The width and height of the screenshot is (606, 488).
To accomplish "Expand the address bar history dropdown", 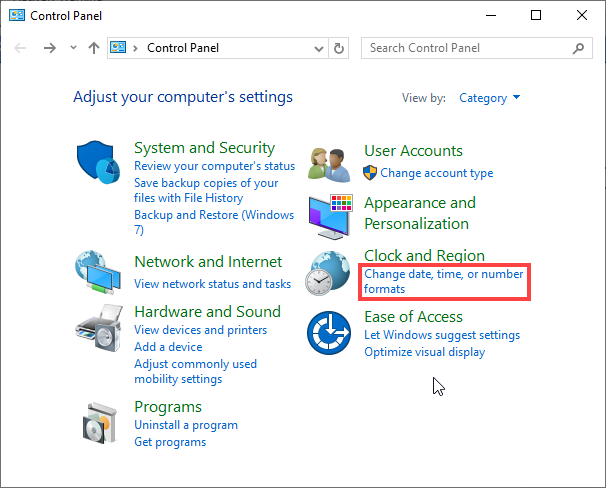I will pos(320,48).
